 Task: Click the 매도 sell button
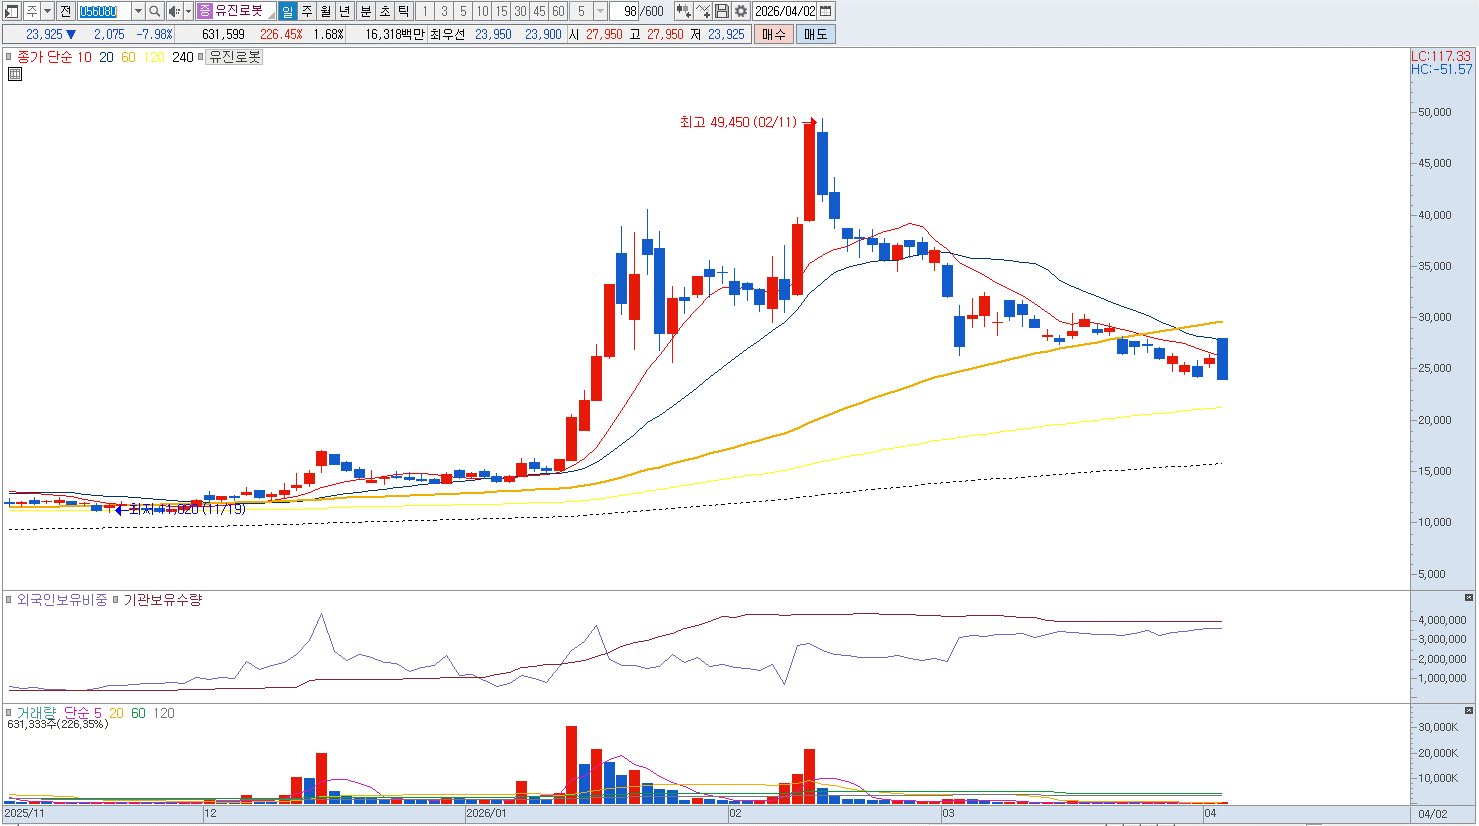(816, 34)
